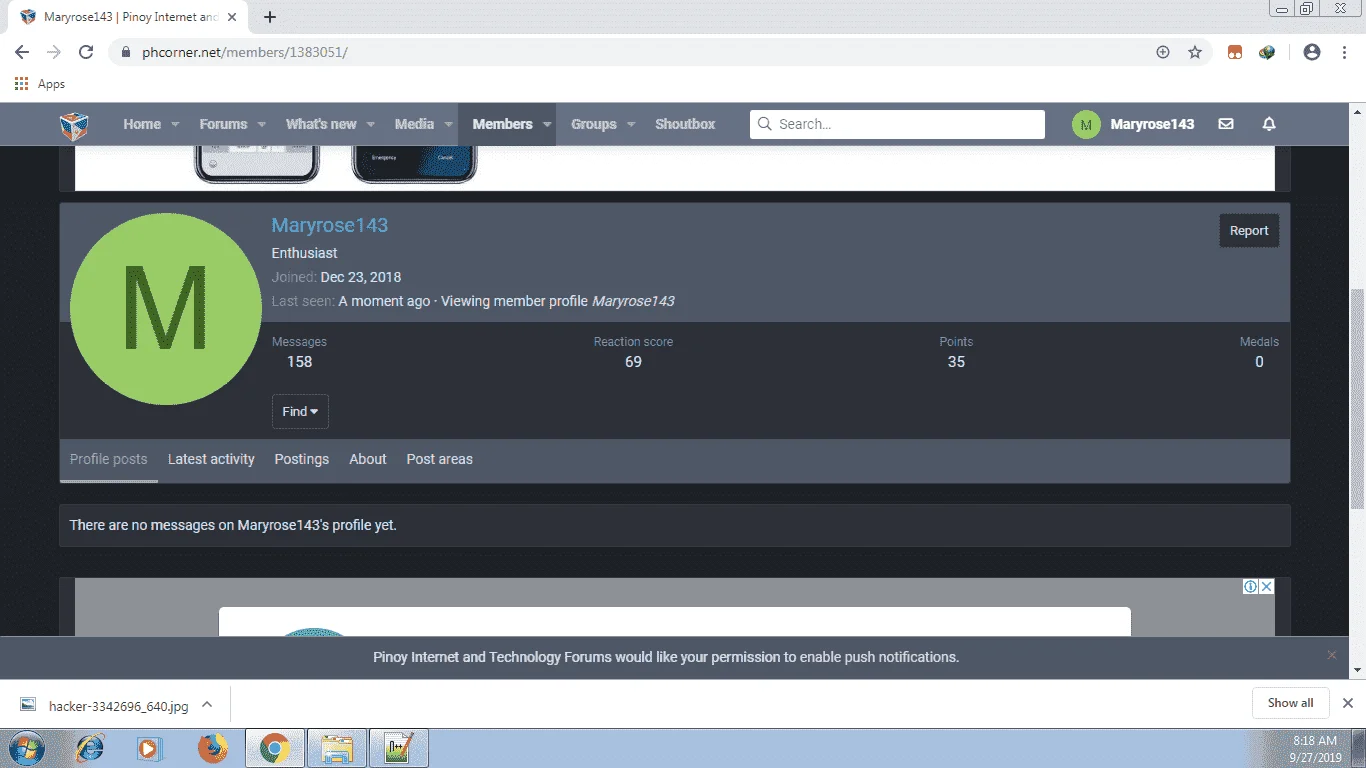
Task: Expand the Media menu dropdown arrow
Action: click(x=448, y=125)
